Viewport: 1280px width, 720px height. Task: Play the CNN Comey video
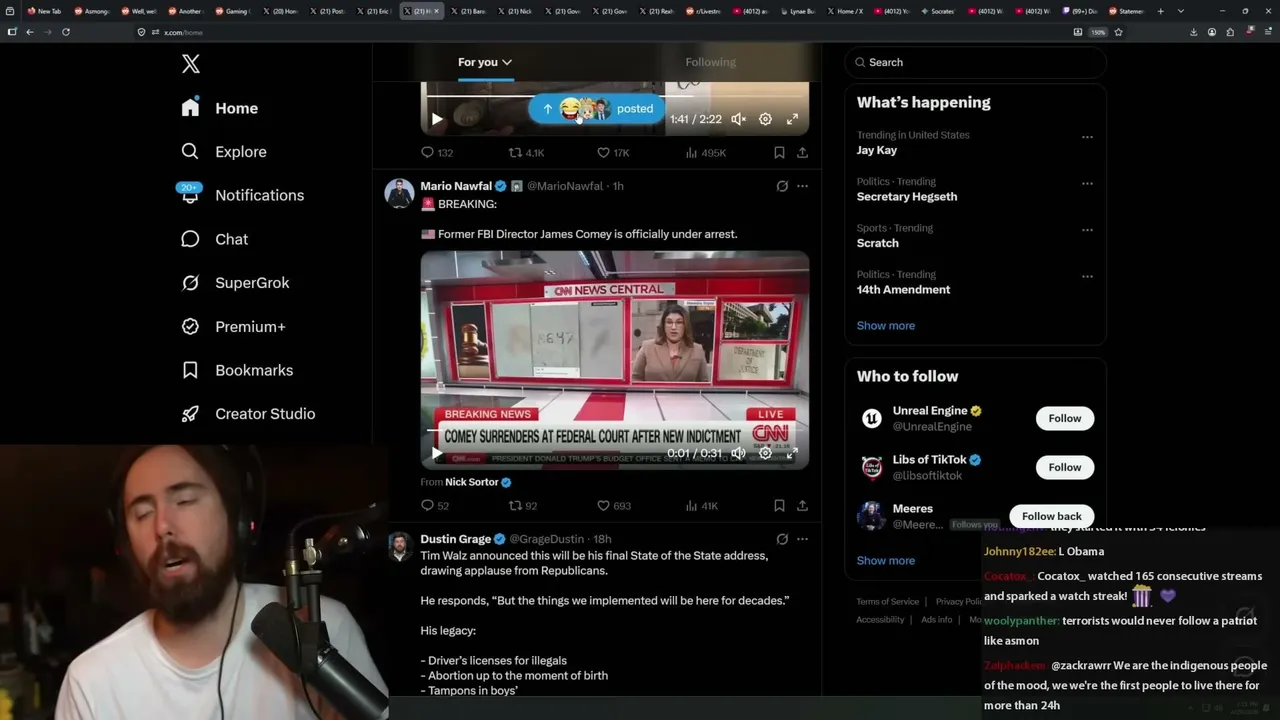437,453
